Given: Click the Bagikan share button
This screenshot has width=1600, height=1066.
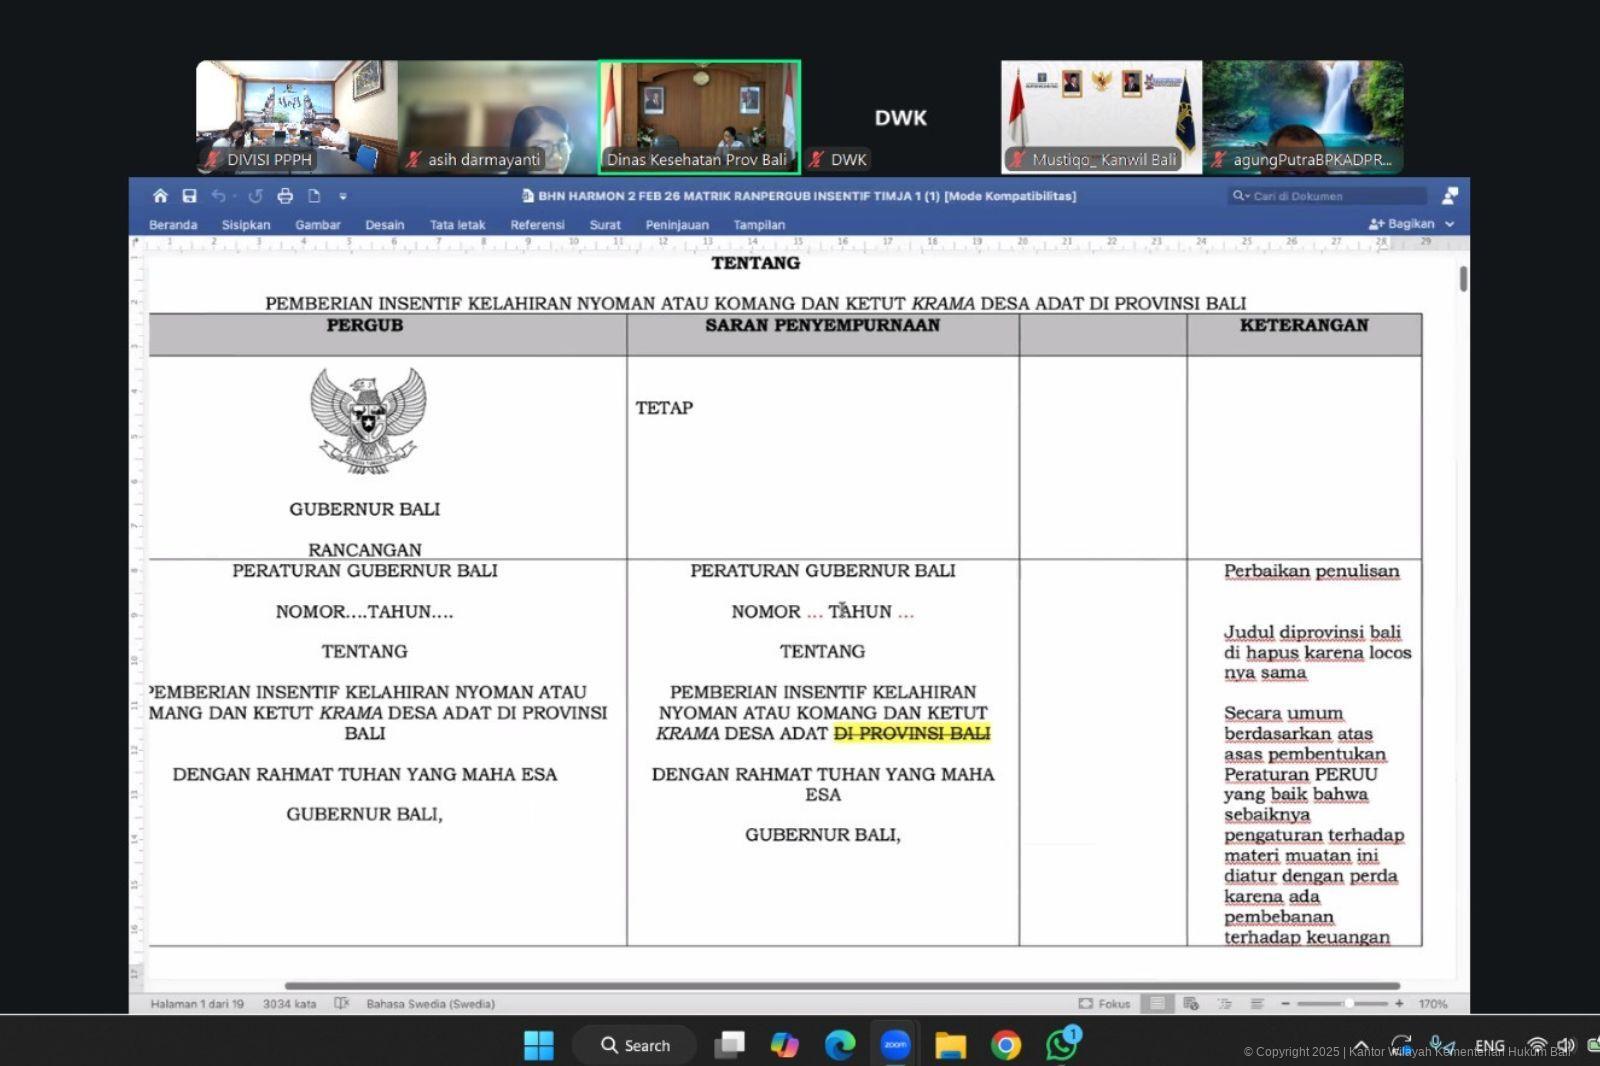Looking at the screenshot, I should point(1402,224).
